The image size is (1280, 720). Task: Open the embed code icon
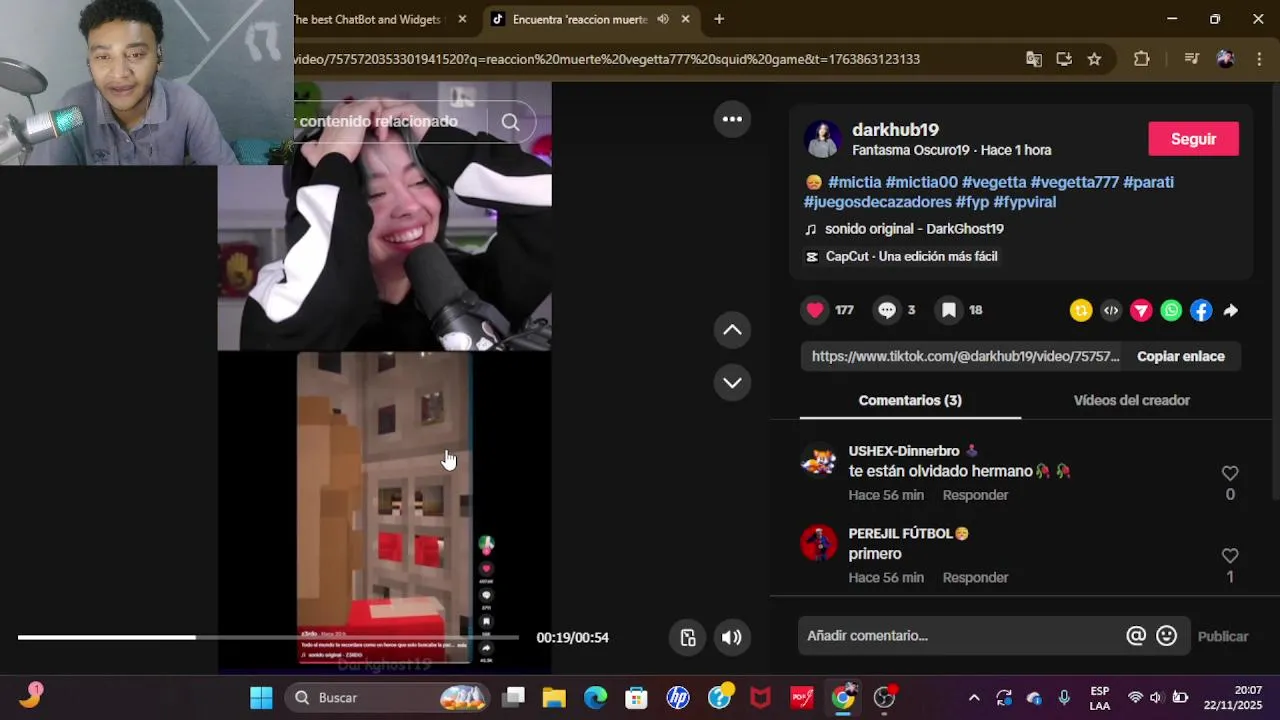coord(1111,311)
